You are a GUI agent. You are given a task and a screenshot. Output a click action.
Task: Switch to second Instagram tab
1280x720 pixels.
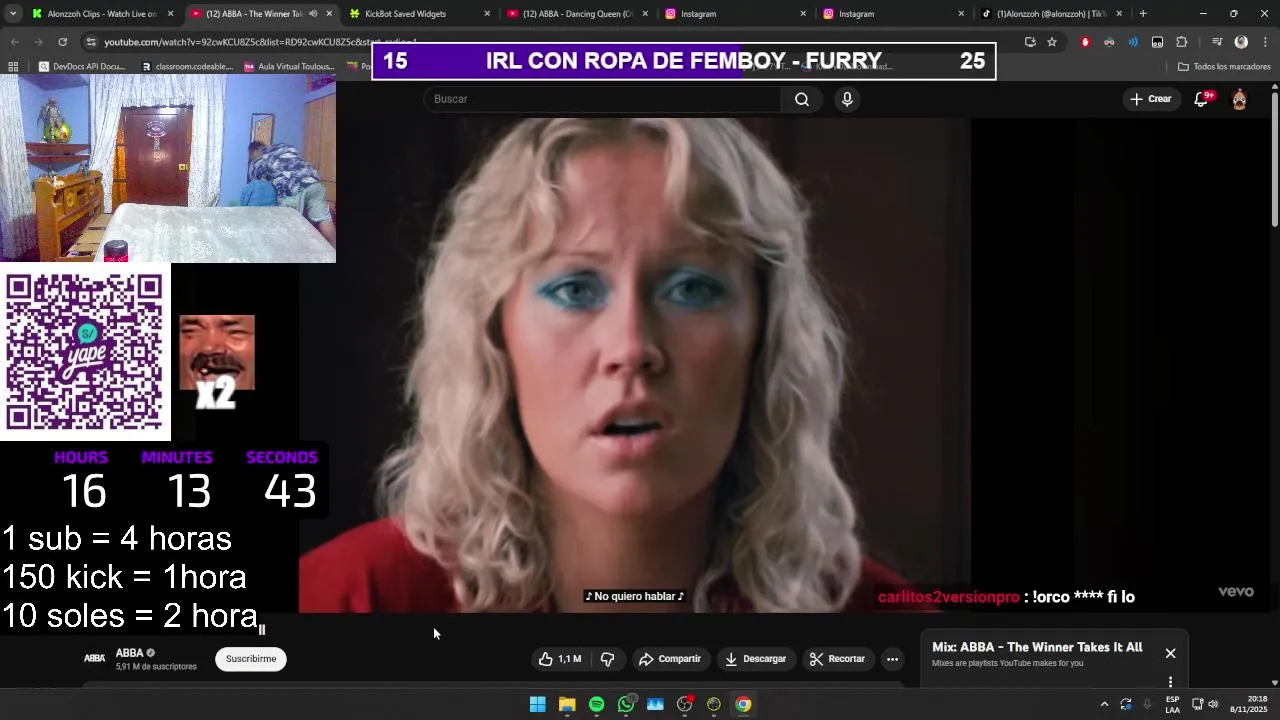894,14
